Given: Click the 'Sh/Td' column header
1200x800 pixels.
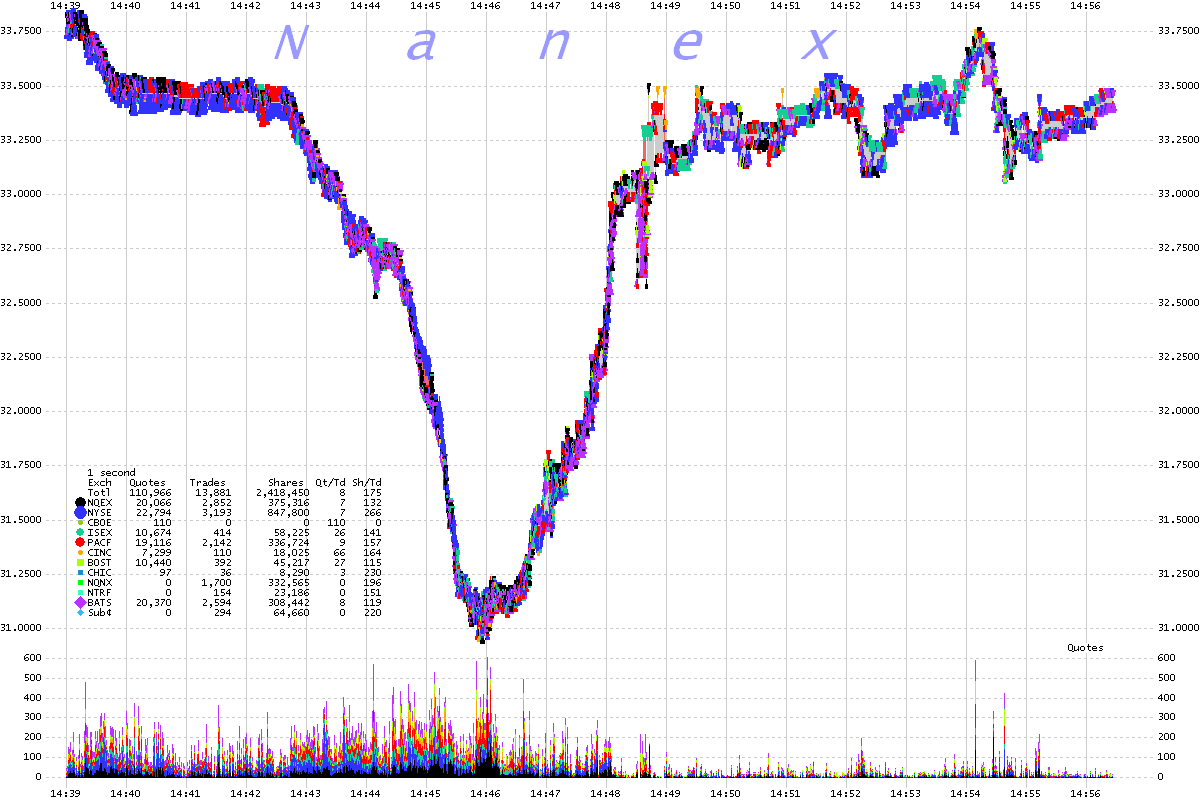Looking at the screenshot, I should pos(366,483).
